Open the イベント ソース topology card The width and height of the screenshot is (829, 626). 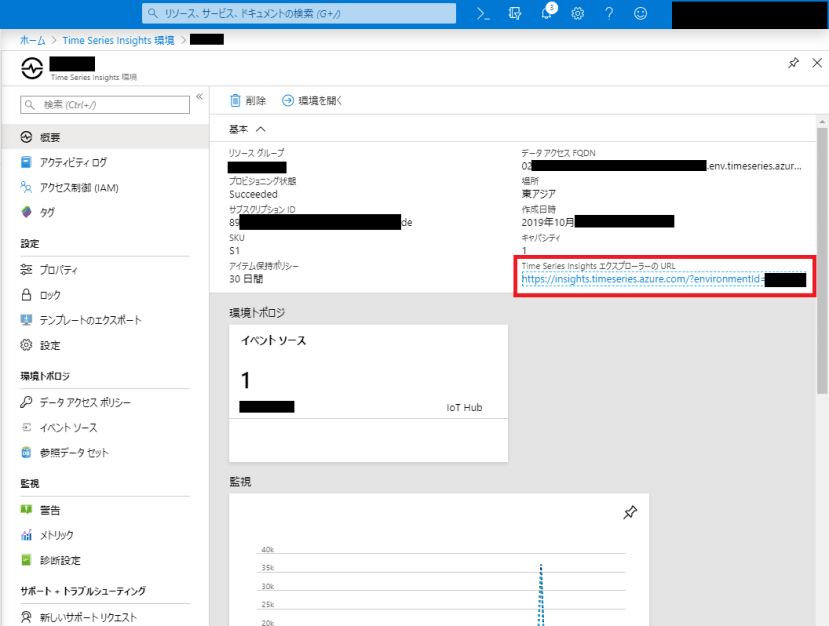pyautogui.click(x=369, y=393)
